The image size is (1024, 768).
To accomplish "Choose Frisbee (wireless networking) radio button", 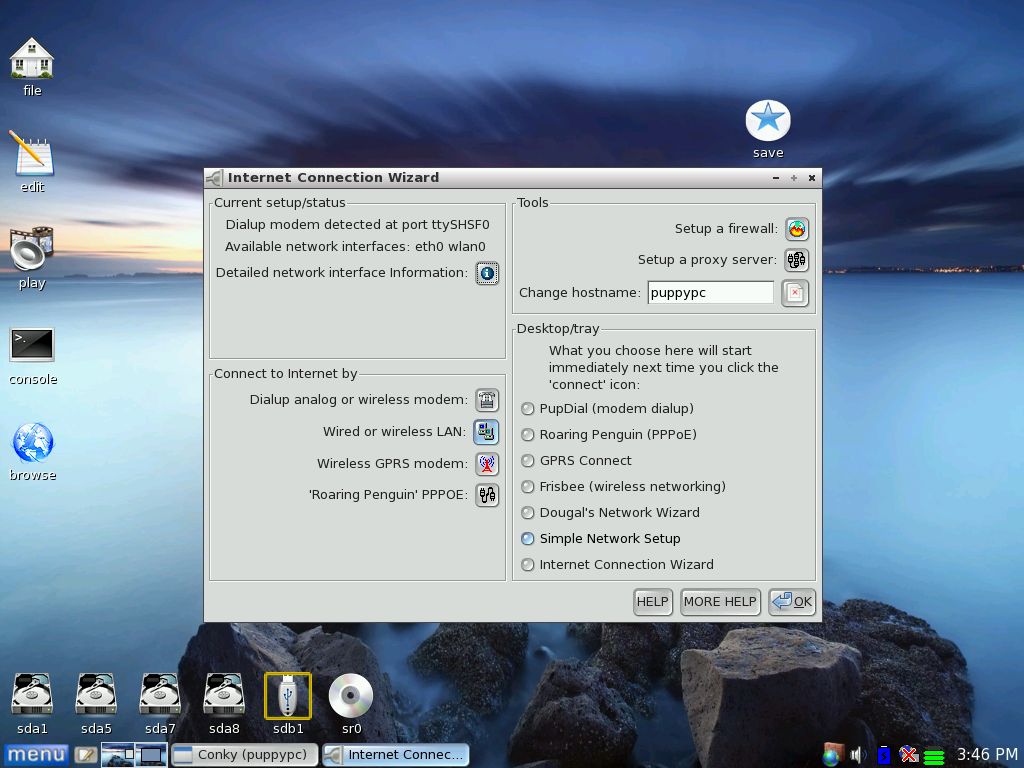I will coord(528,487).
